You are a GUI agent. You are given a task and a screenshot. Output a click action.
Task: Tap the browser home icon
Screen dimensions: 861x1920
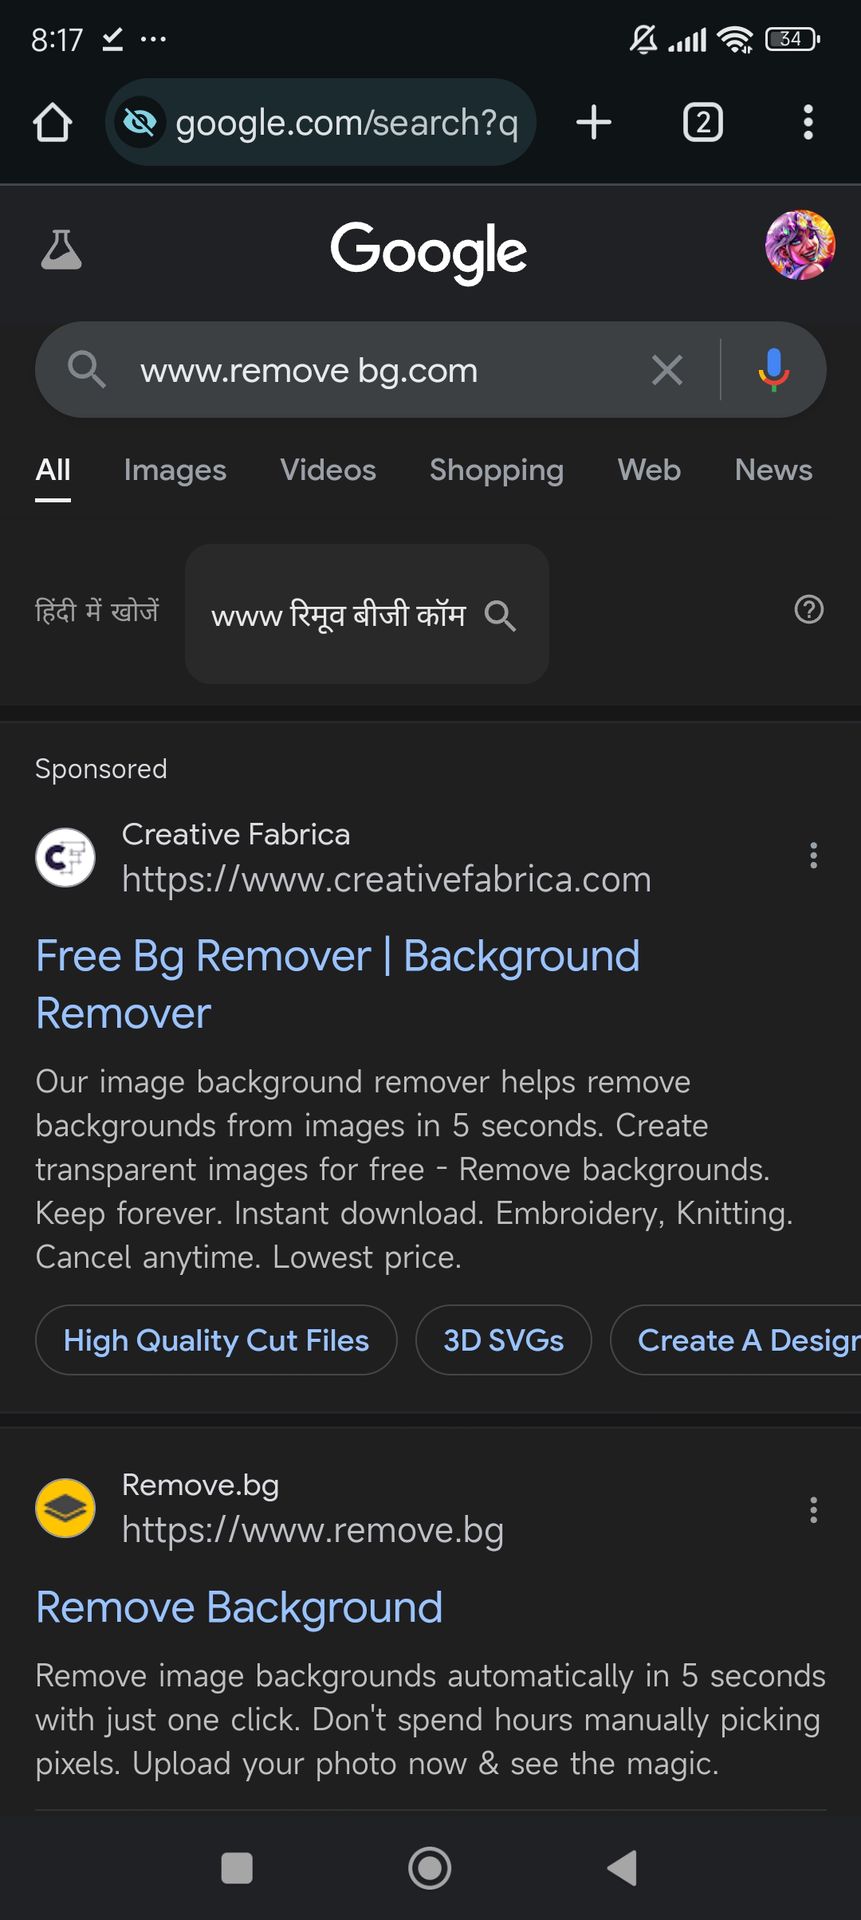pyautogui.click(x=53, y=123)
